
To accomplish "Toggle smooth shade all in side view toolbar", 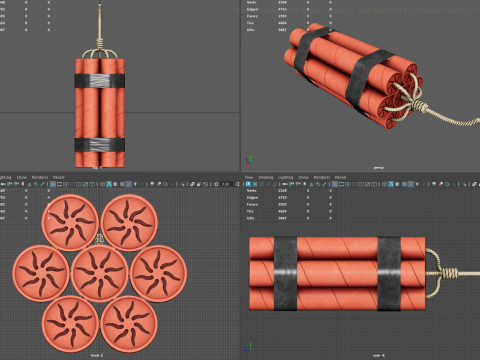I will (x=391, y=184).
